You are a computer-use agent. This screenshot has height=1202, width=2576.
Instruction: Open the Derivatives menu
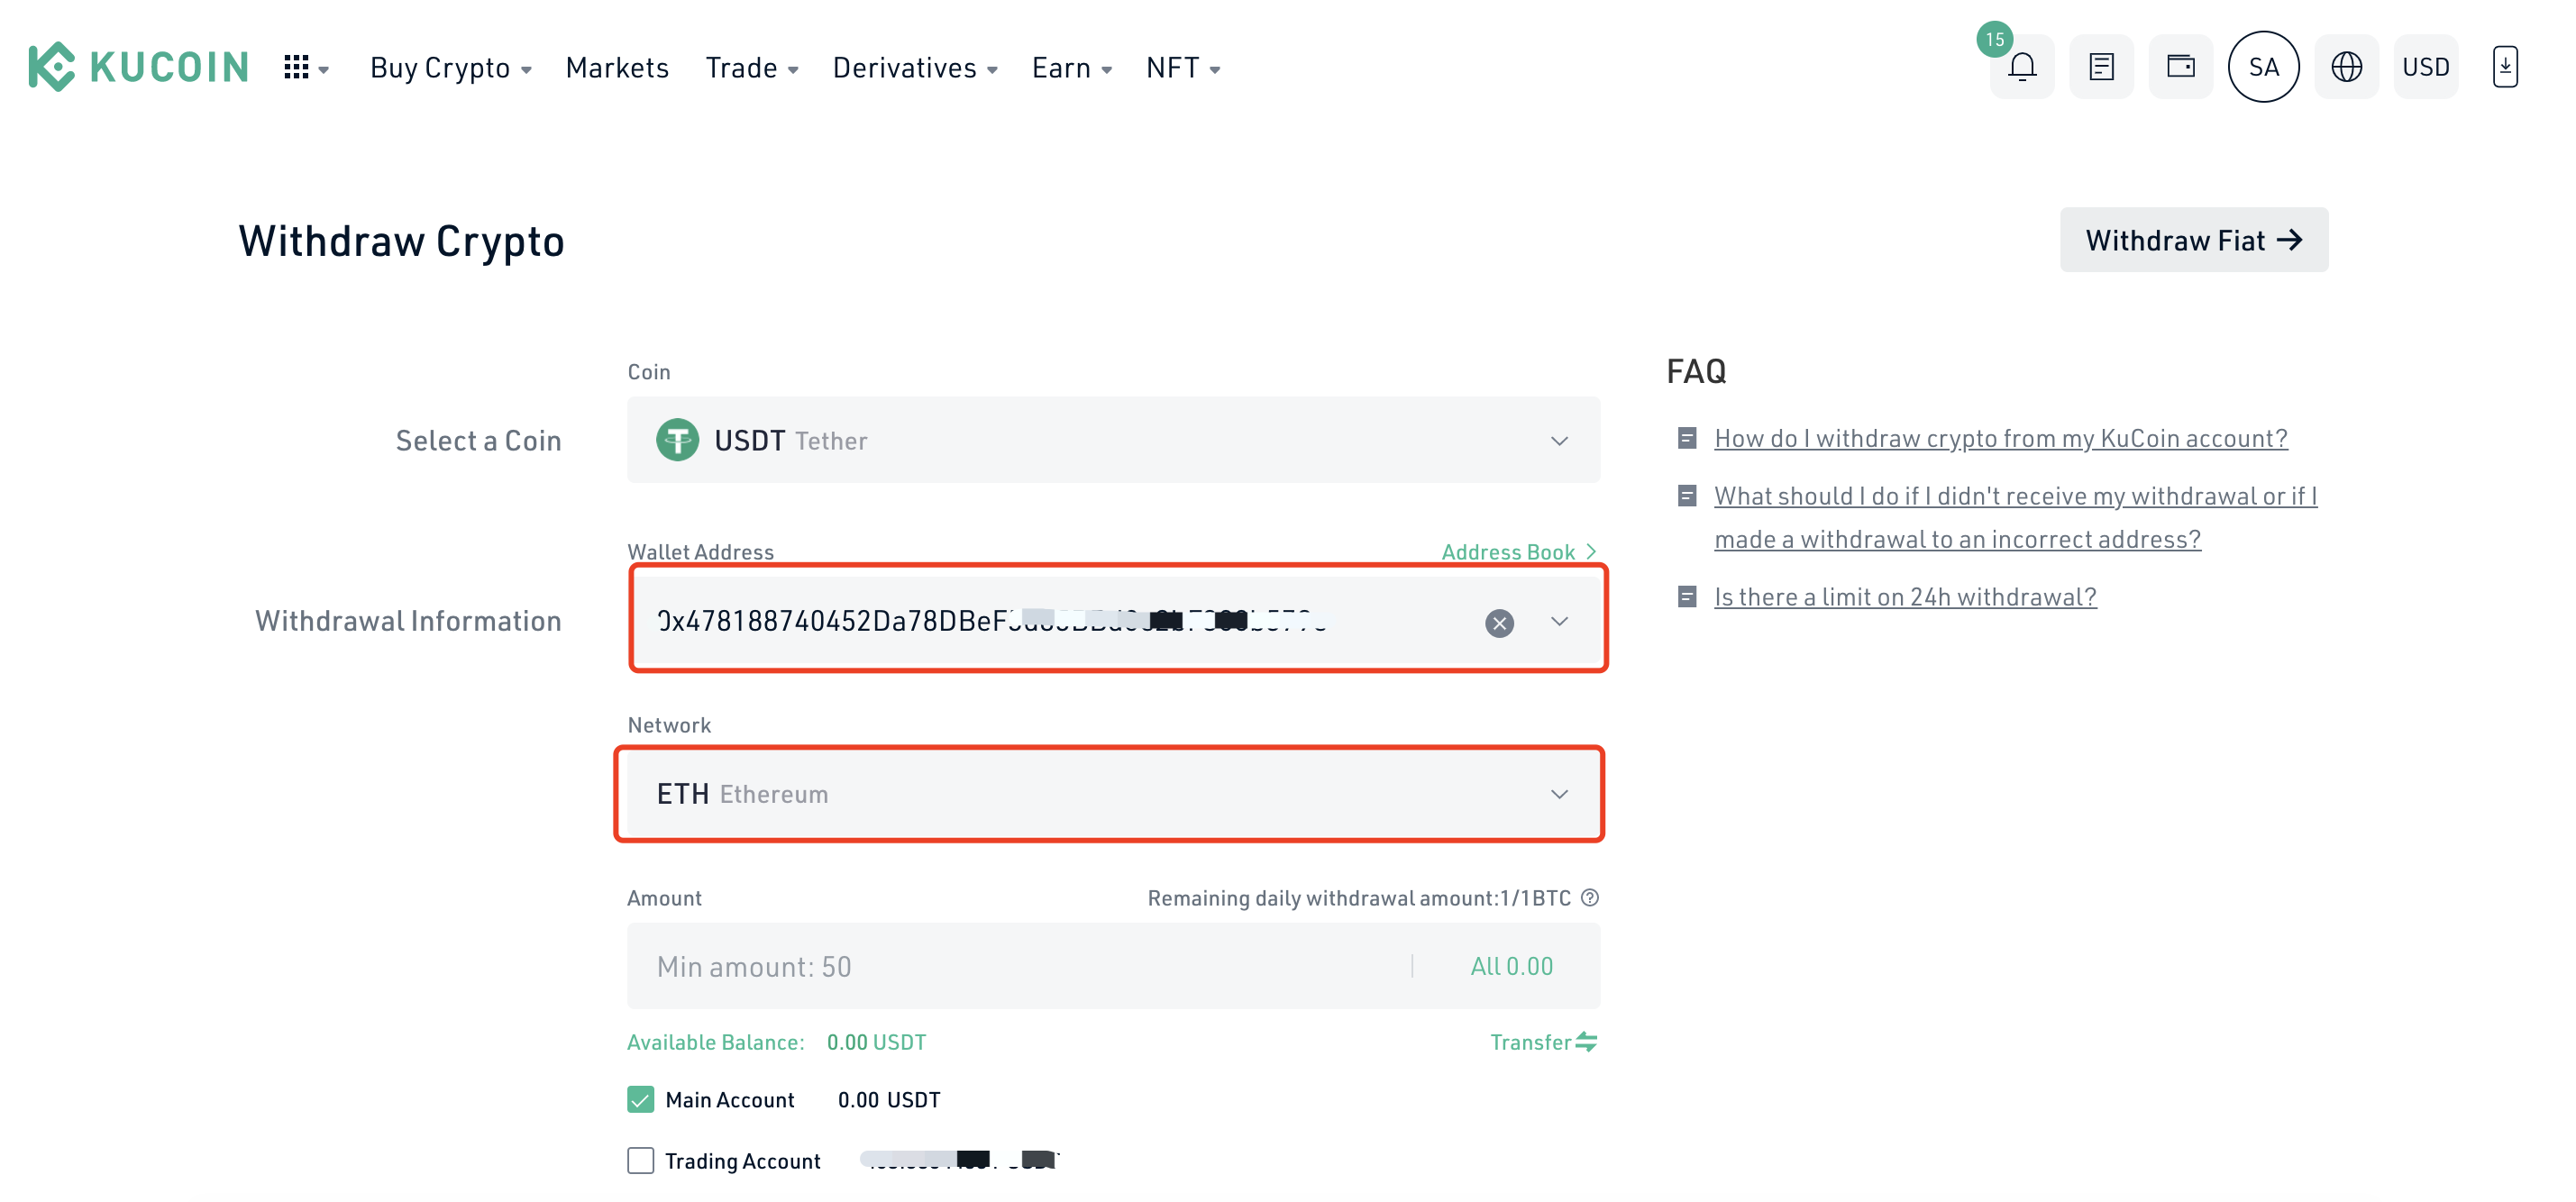[x=915, y=67]
